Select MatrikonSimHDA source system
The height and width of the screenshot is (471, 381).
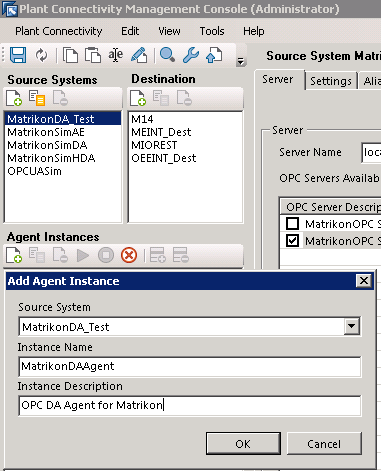coord(63,158)
